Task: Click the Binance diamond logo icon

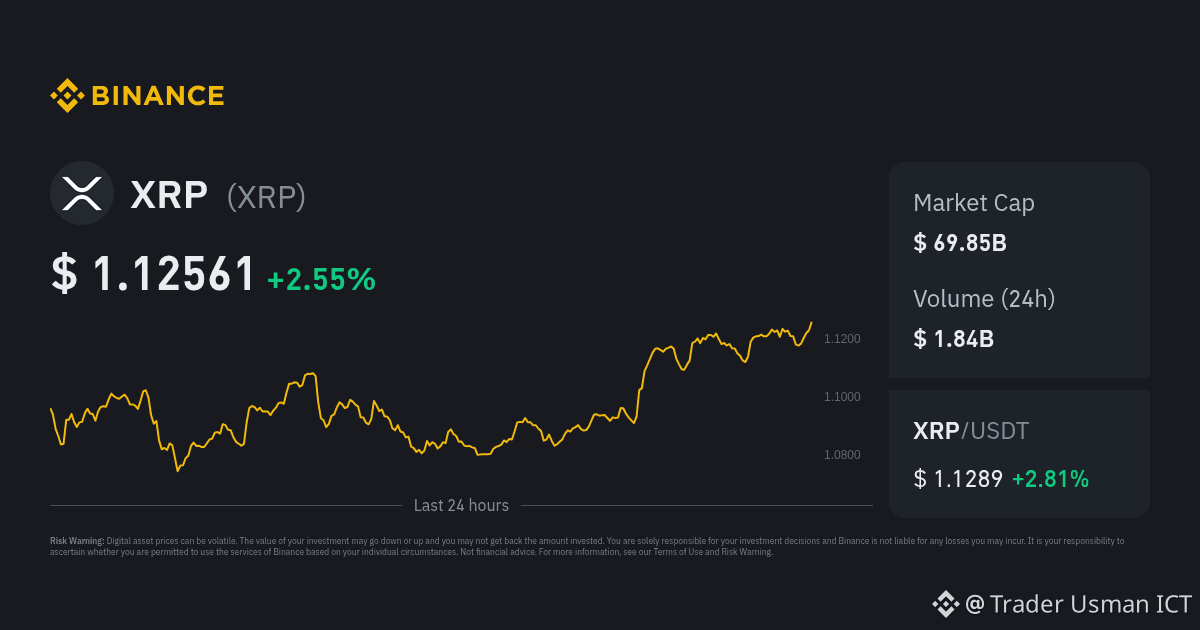Action: tap(67, 96)
